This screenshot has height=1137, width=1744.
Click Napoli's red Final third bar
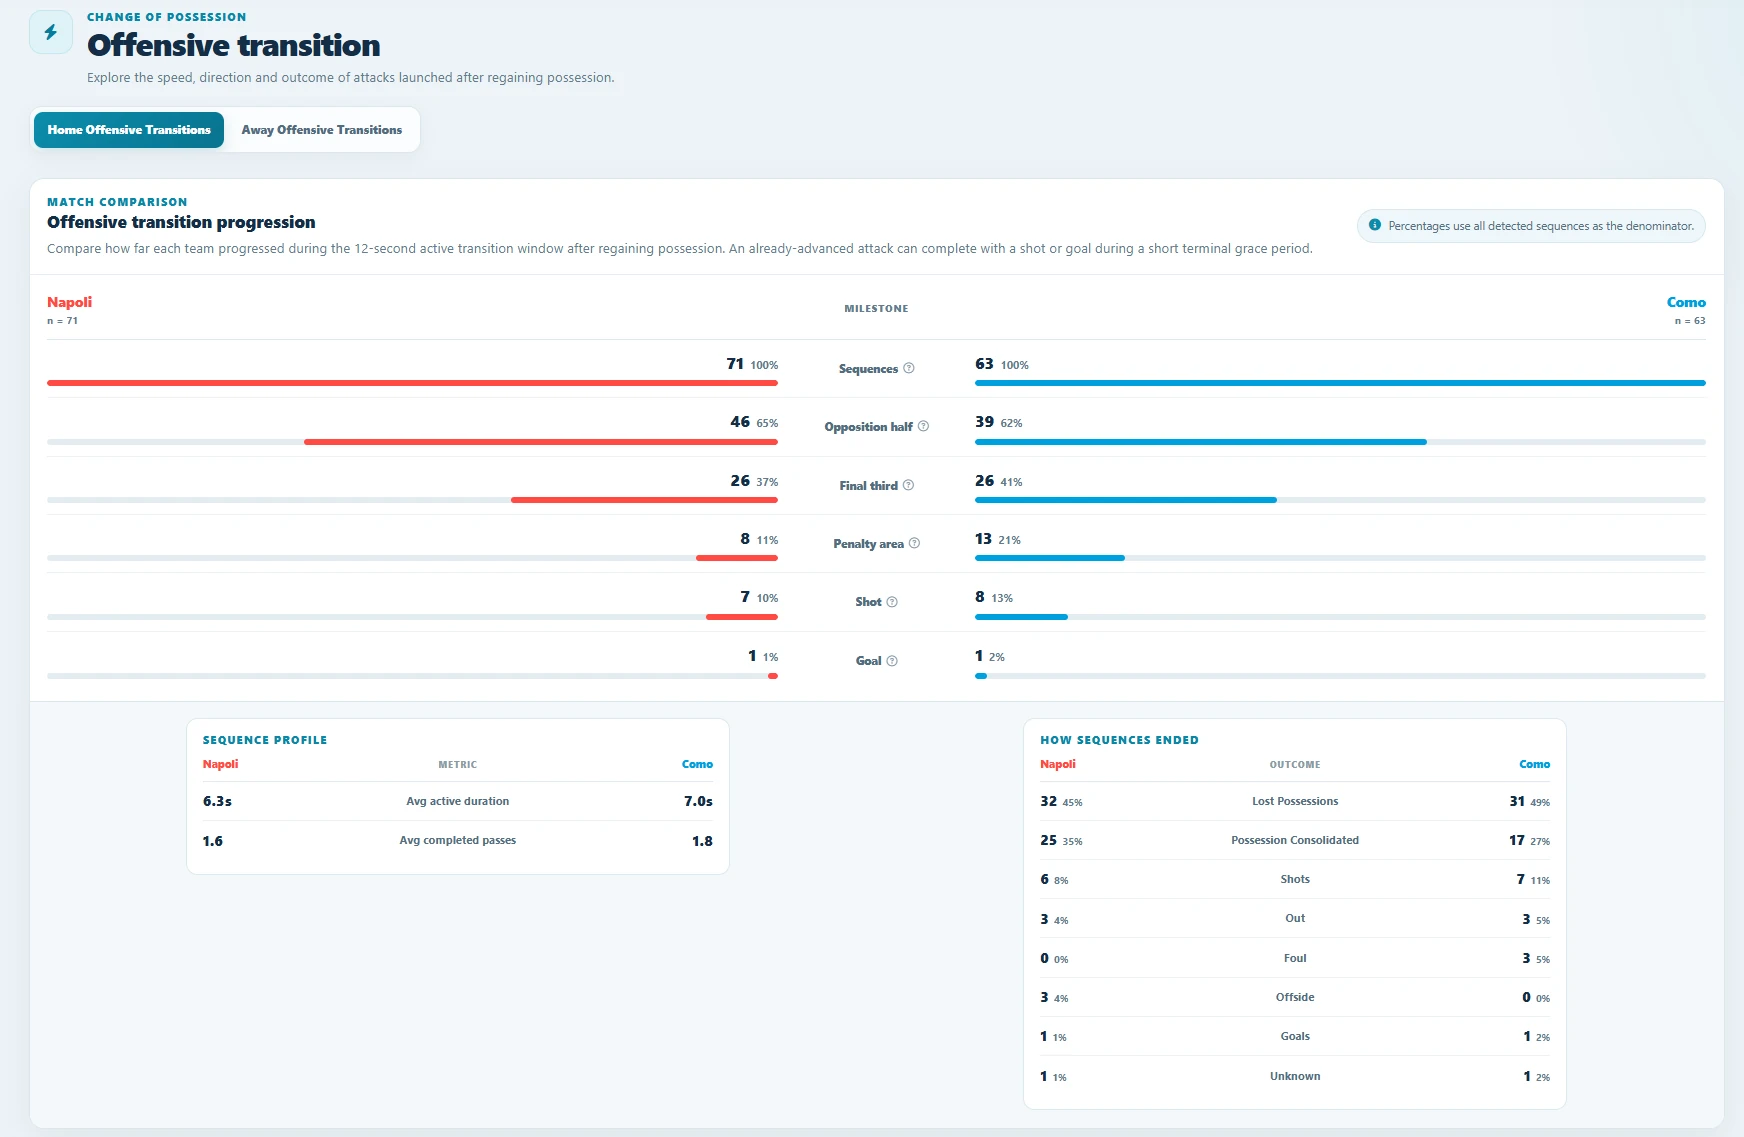click(x=644, y=500)
